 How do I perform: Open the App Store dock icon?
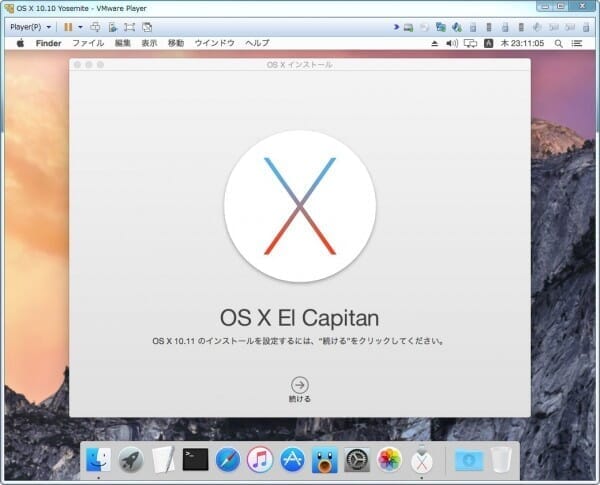point(292,459)
